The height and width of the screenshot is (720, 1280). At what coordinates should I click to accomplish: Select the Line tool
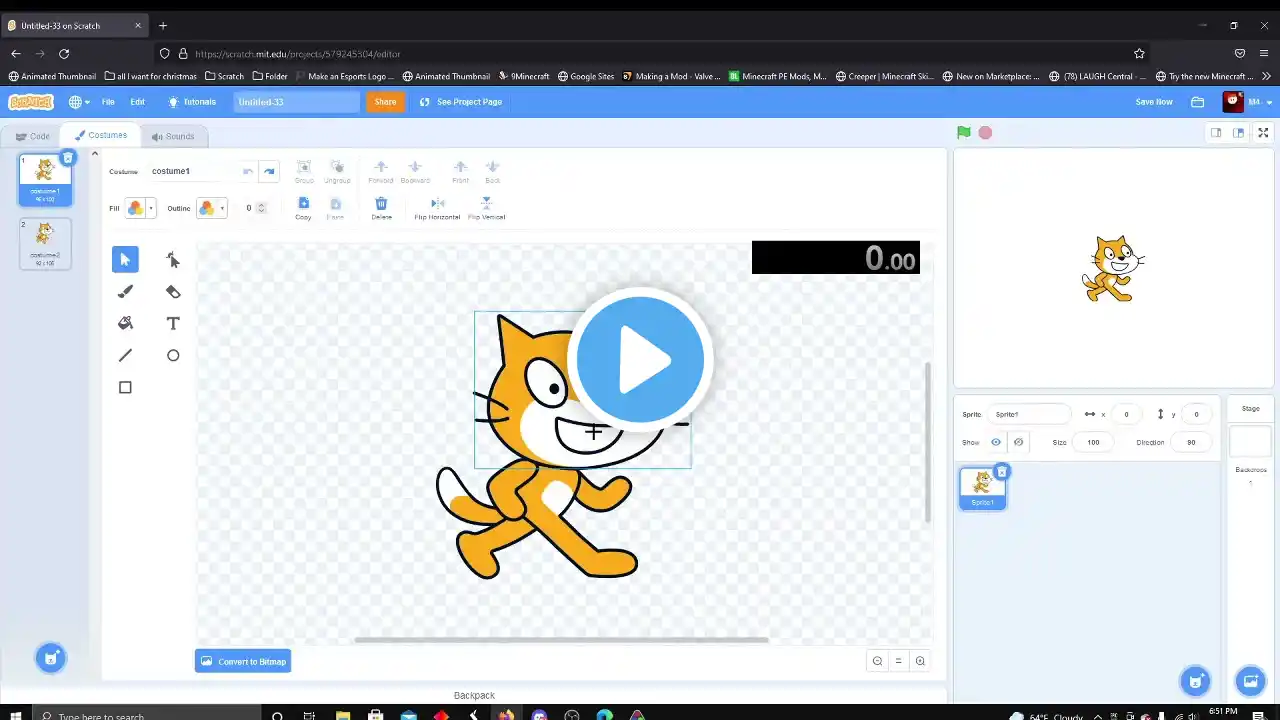(x=125, y=356)
